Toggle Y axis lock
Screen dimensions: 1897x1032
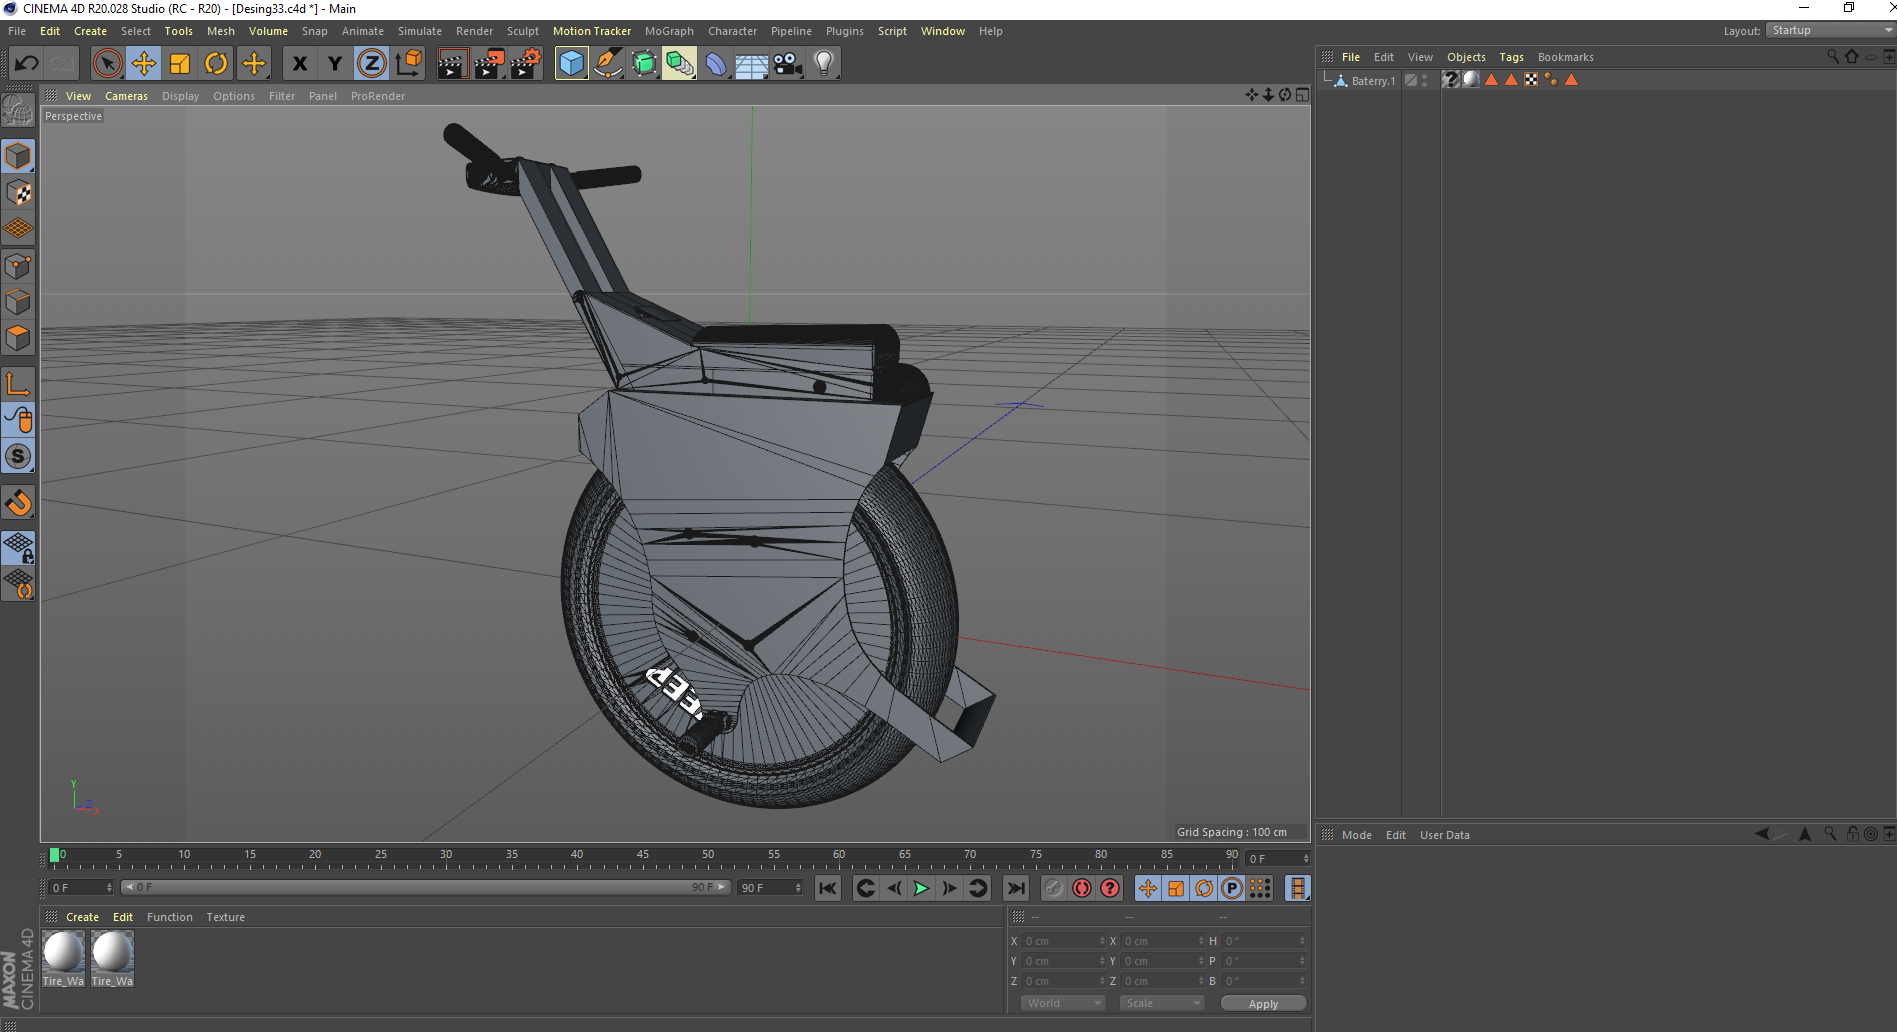click(335, 64)
